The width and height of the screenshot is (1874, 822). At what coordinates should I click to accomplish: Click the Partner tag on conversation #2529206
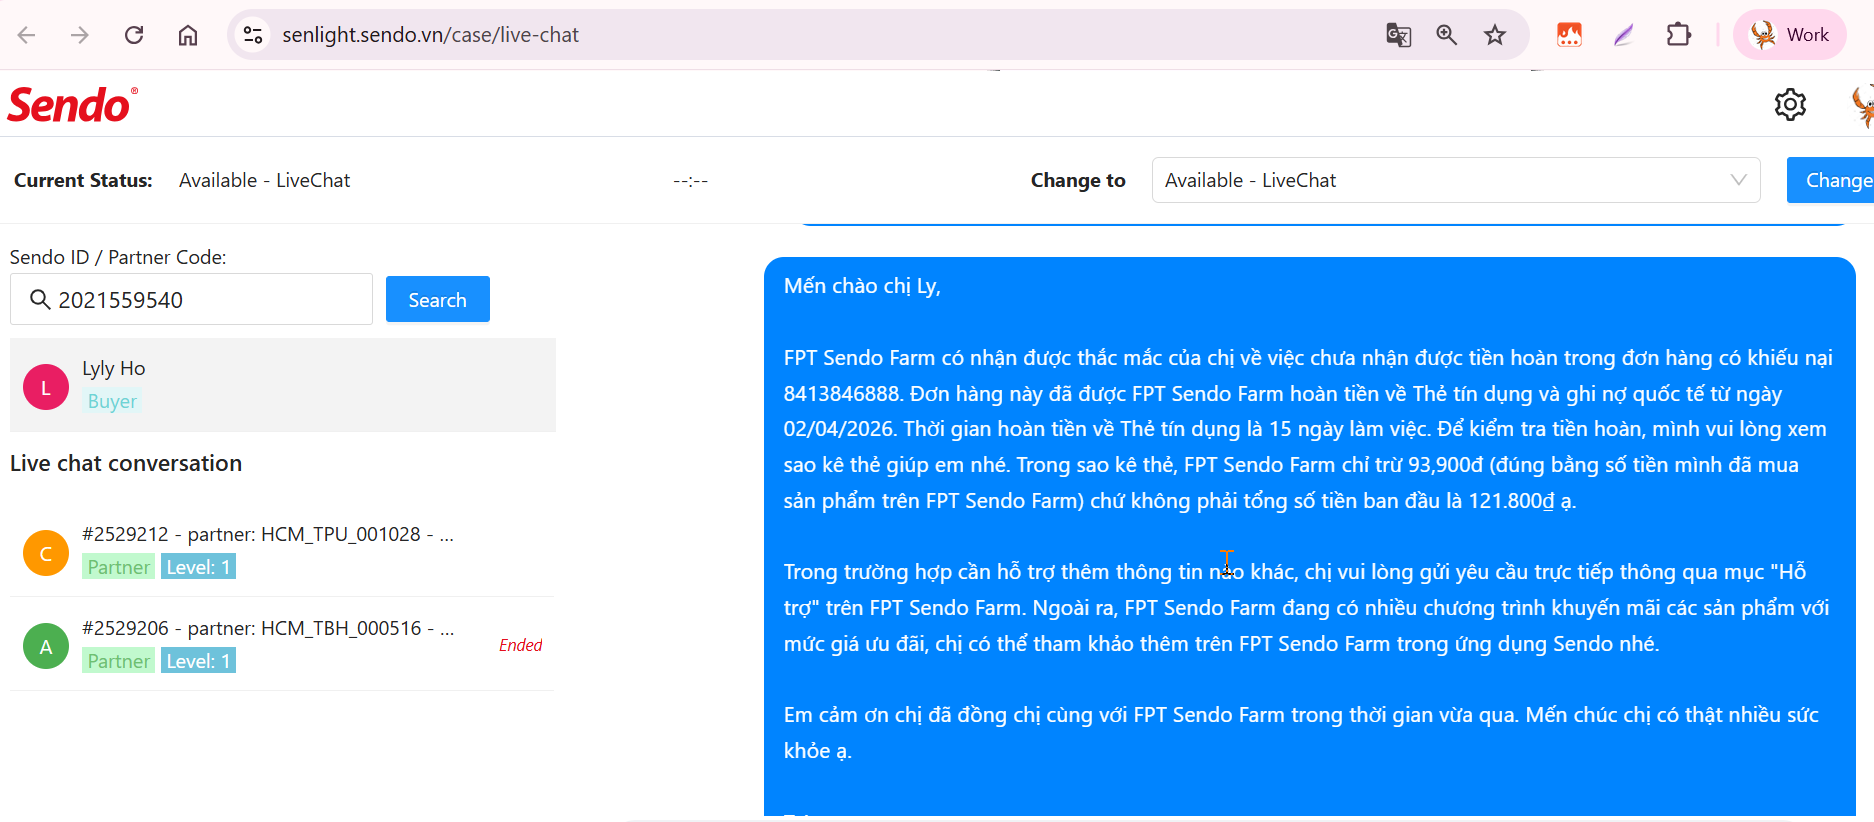pos(118,661)
